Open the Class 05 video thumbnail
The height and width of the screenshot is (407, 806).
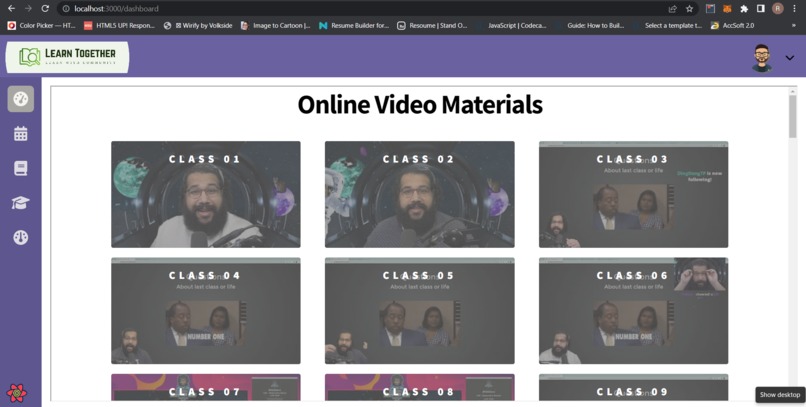(x=419, y=310)
